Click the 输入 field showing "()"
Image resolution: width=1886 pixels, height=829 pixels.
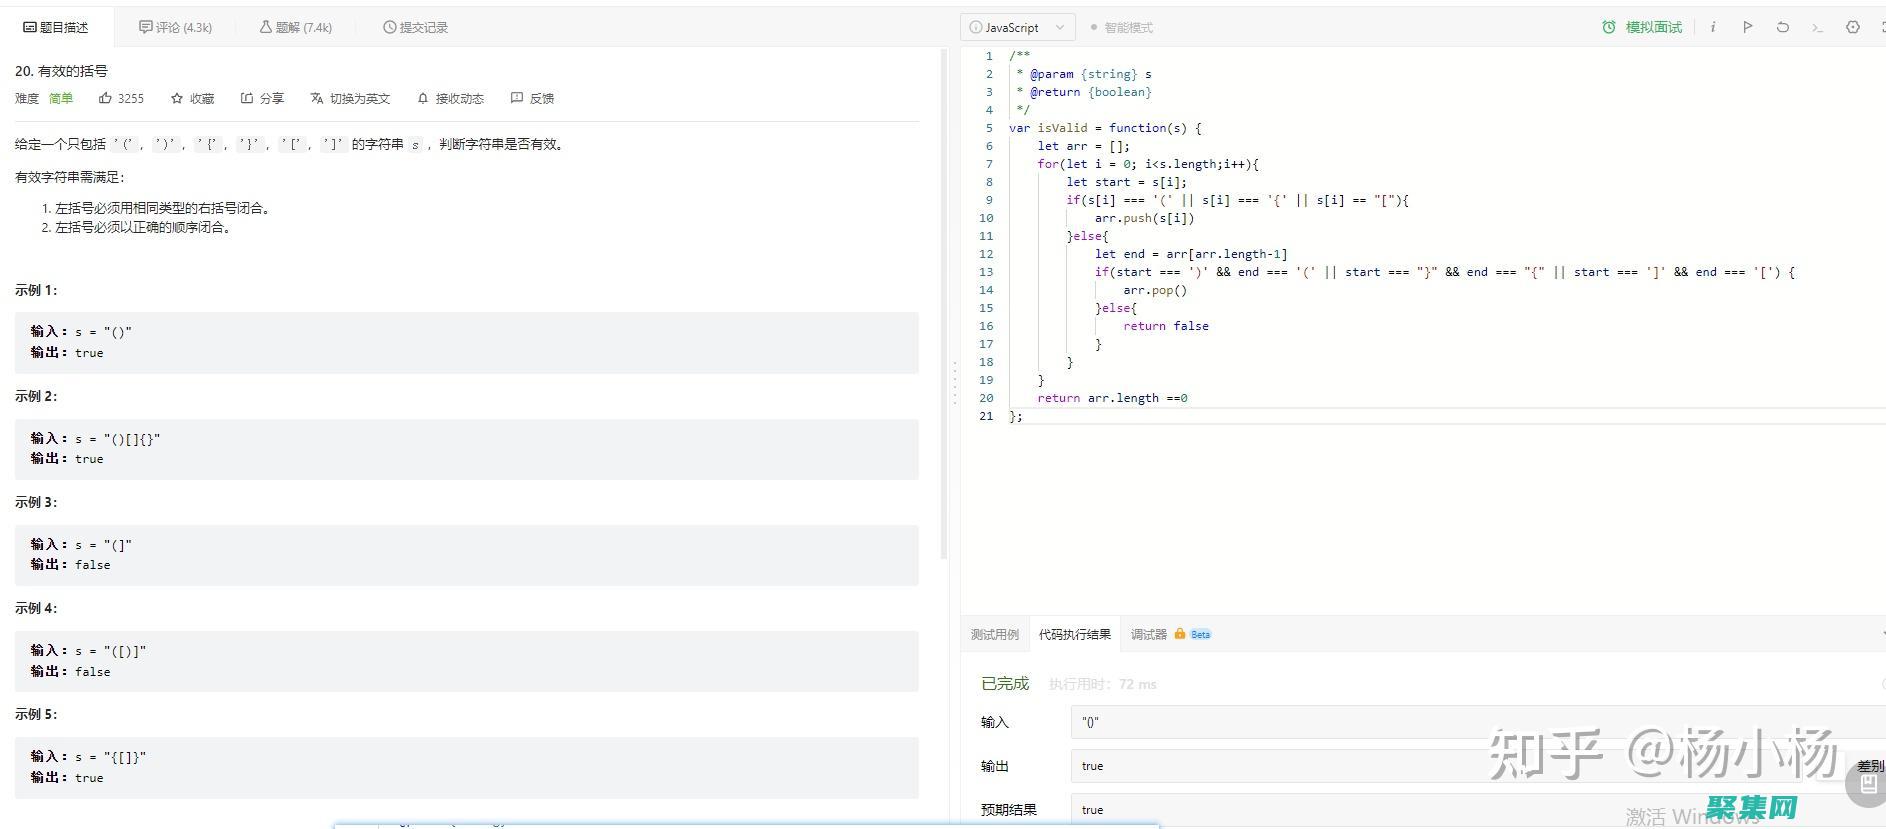point(1470,722)
